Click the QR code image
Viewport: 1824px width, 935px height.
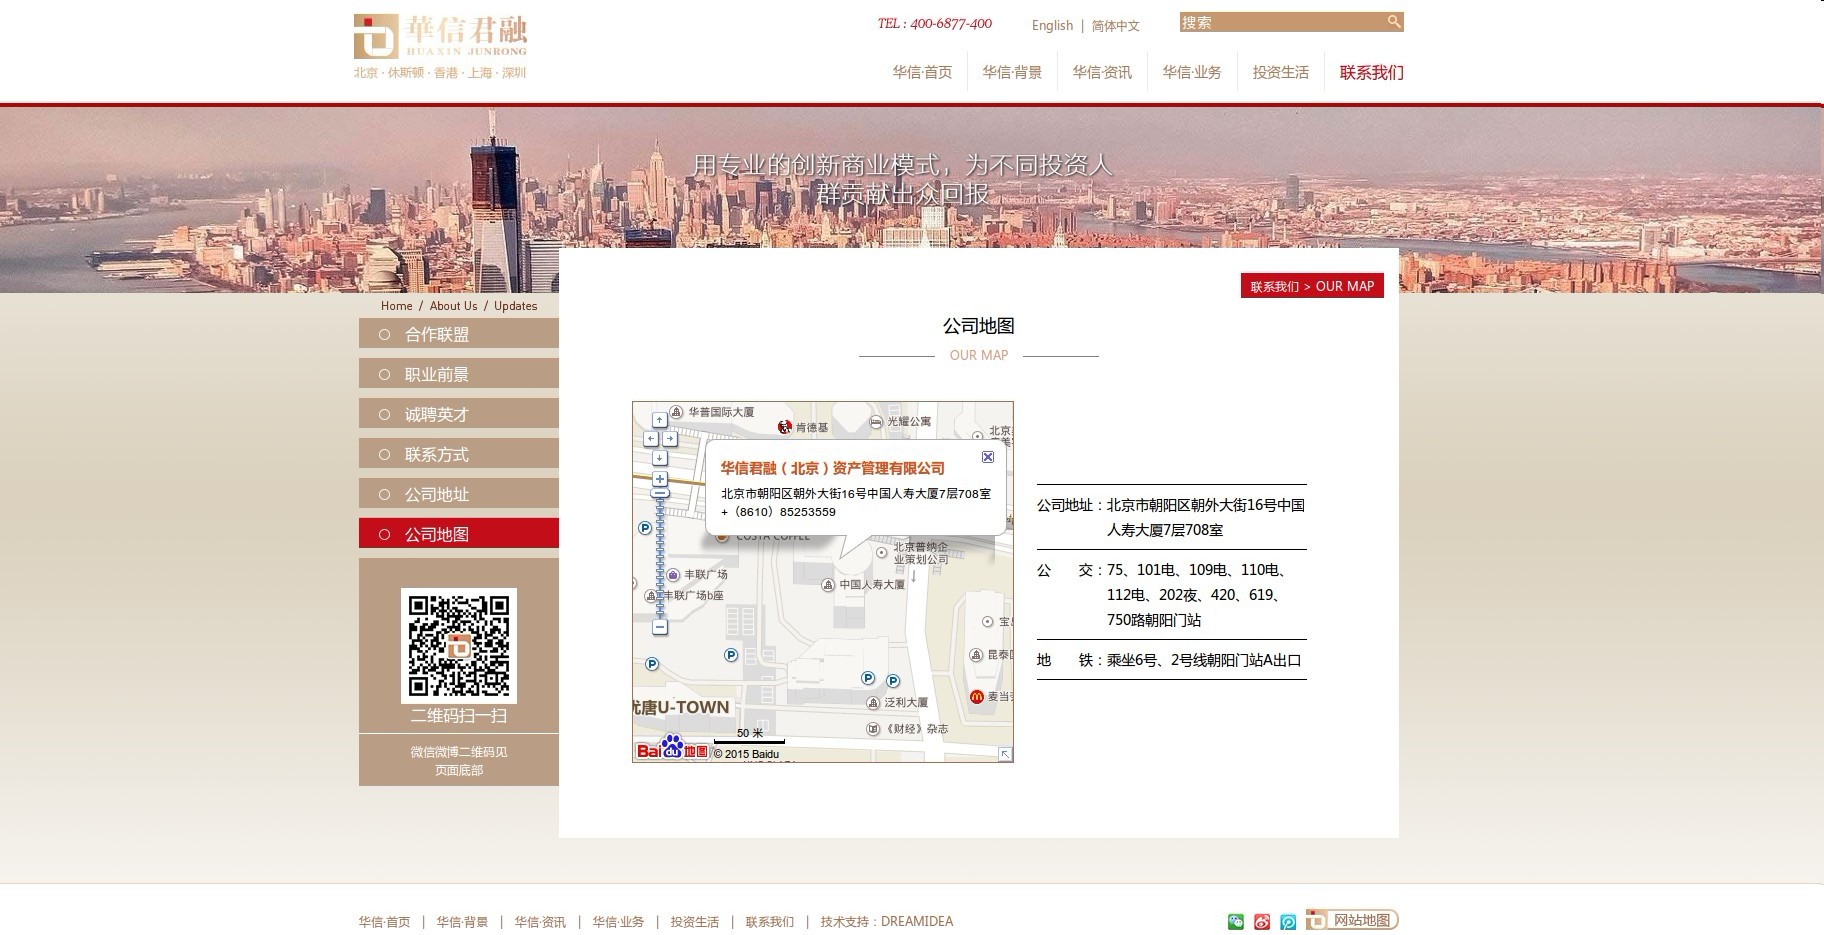click(x=459, y=645)
